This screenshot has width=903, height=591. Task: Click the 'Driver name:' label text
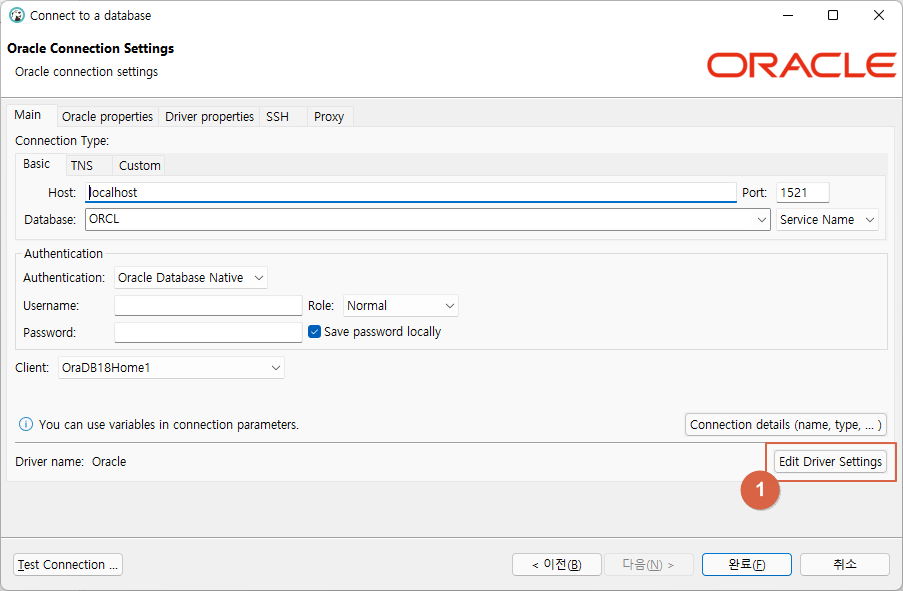tap(50, 461)
